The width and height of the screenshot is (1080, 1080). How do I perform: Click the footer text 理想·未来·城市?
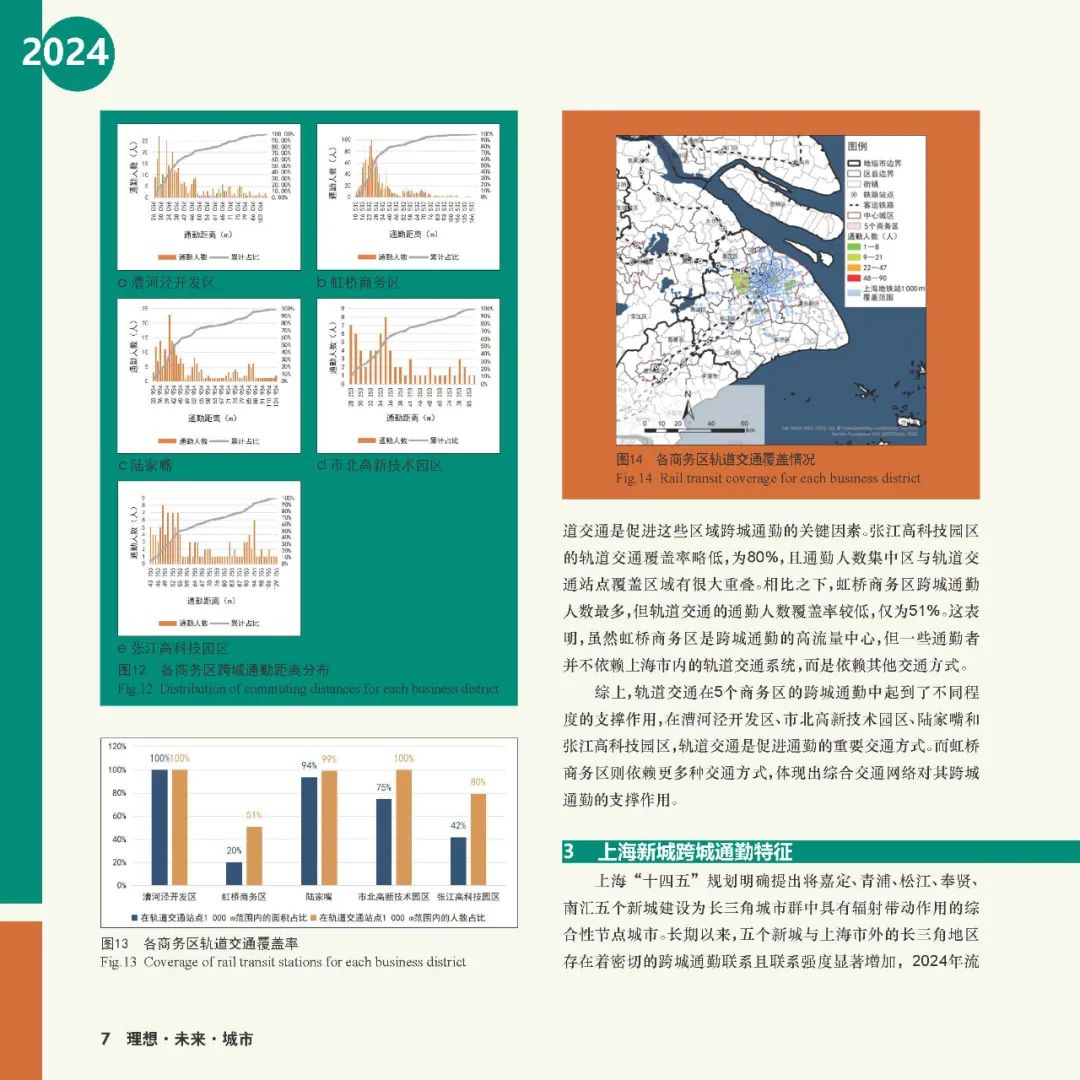coord(190,1039)
